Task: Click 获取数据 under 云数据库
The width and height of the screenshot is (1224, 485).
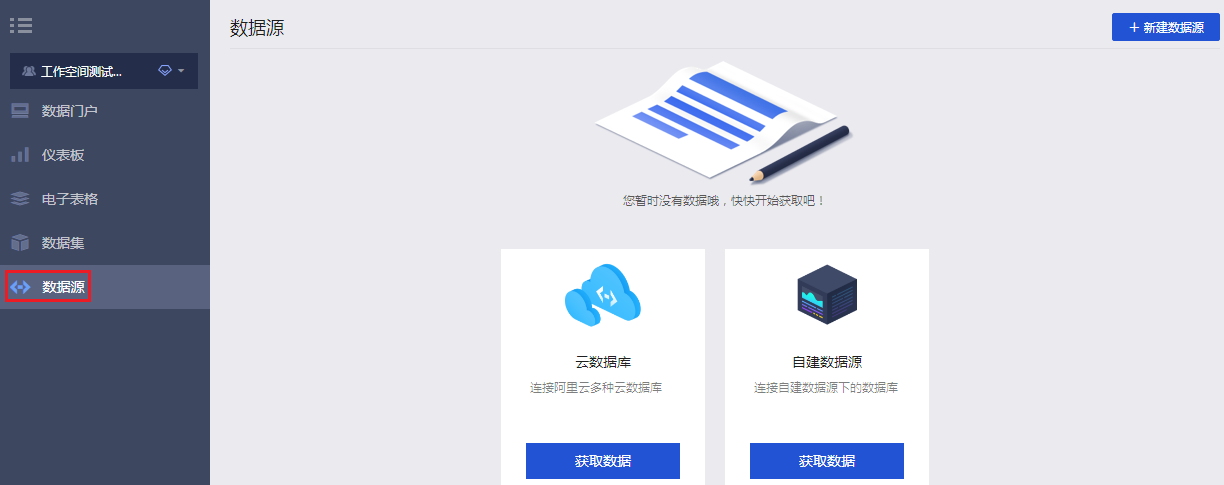Action: click(603, 461)
